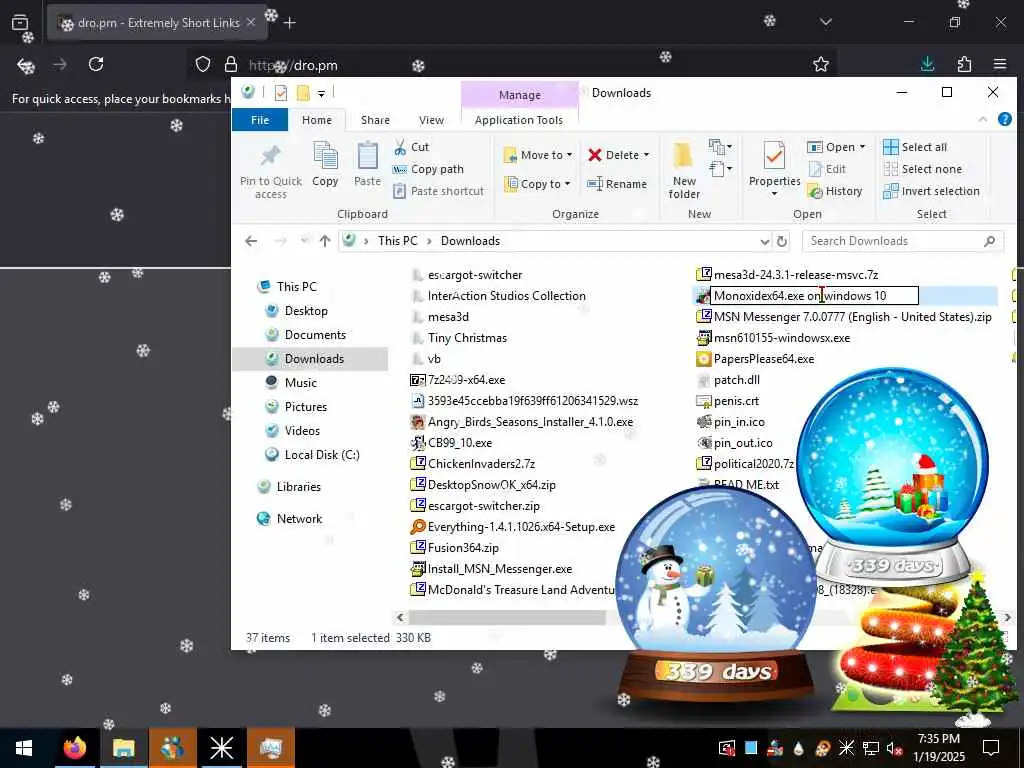The width and height of the screenshot is (1024, 768).
Task: Select Network in navigation pane
Action: pyautogui.click(x=299, y=519)
